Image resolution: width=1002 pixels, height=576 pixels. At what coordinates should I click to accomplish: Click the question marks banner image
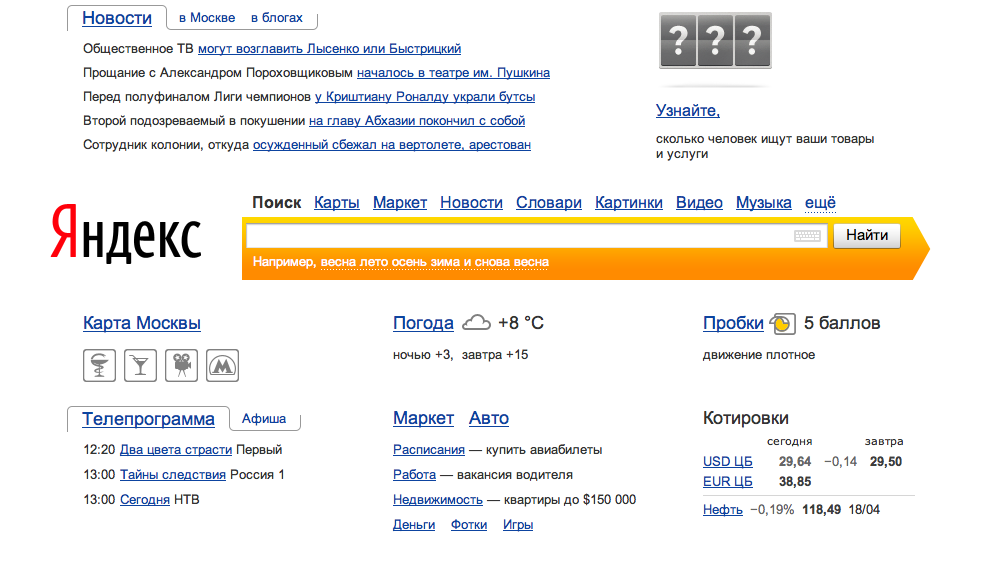click(715, 40)
